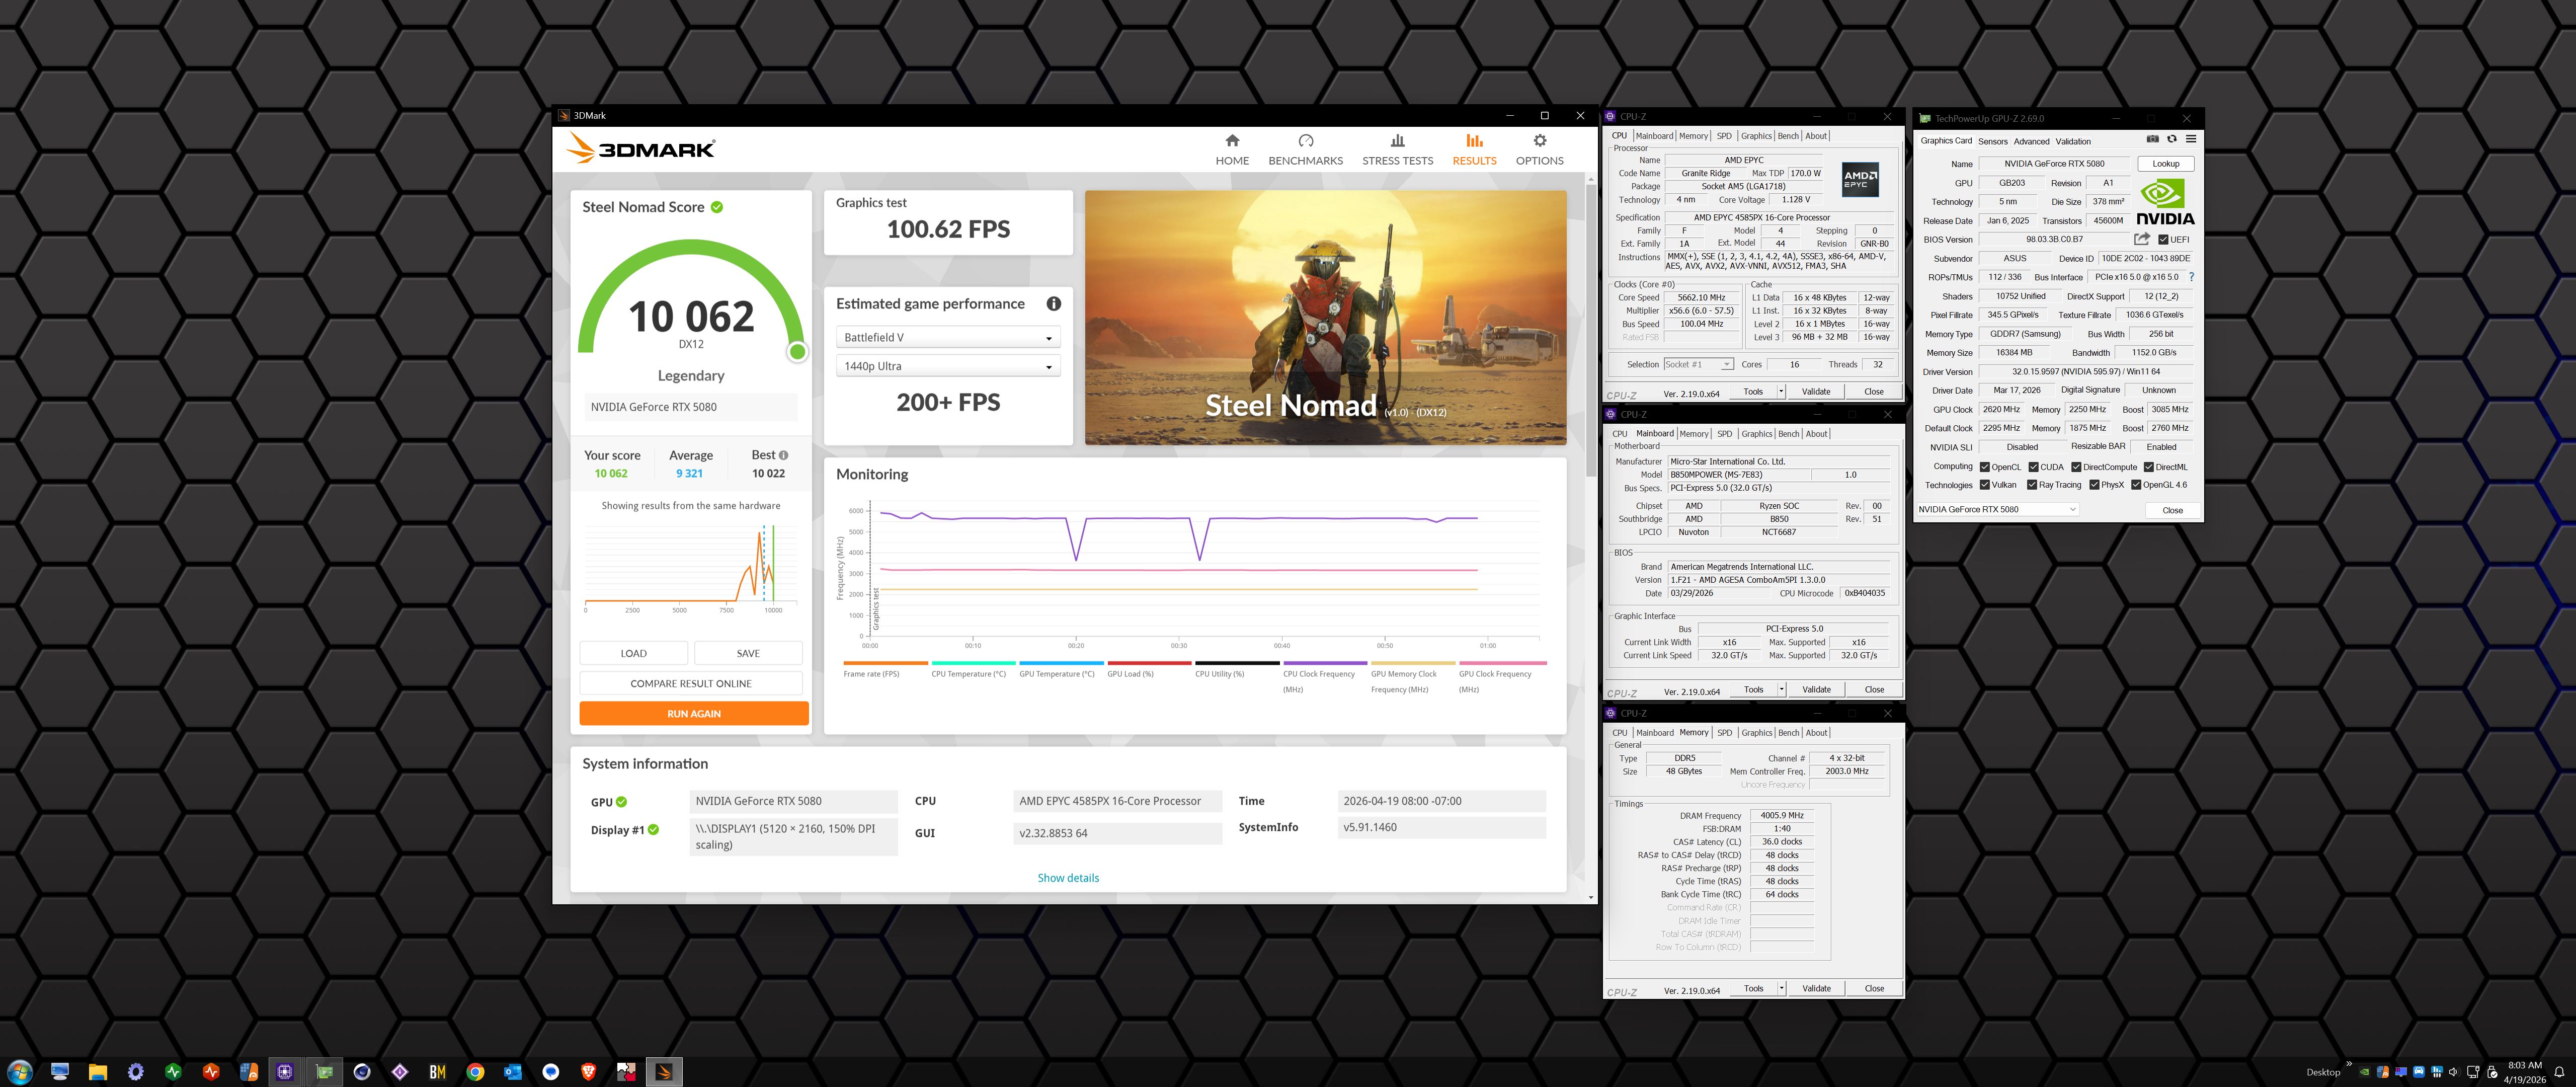
Task: Toggle the UEFI checkbox in GPU-Z
Action: tap(2163, 240)
